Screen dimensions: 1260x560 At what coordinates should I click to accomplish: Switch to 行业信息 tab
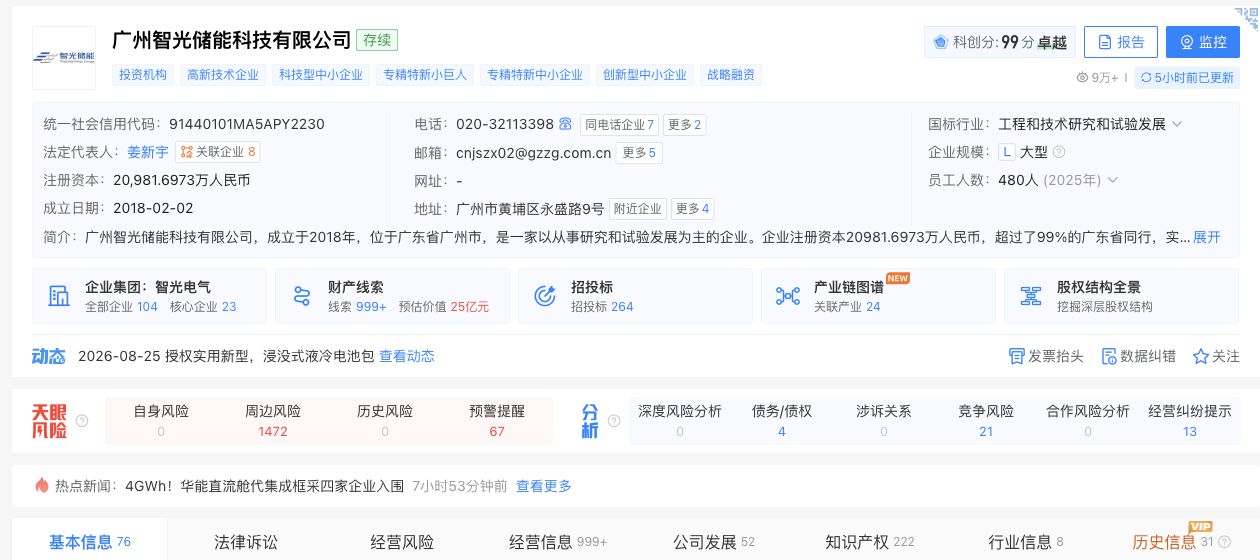tap(1026, 542)
